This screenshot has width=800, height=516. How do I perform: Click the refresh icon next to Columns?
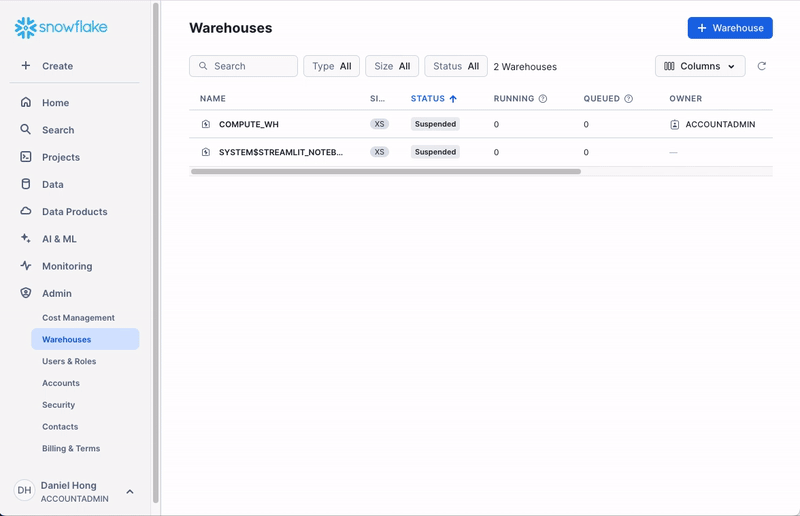(x=762, y=66)
